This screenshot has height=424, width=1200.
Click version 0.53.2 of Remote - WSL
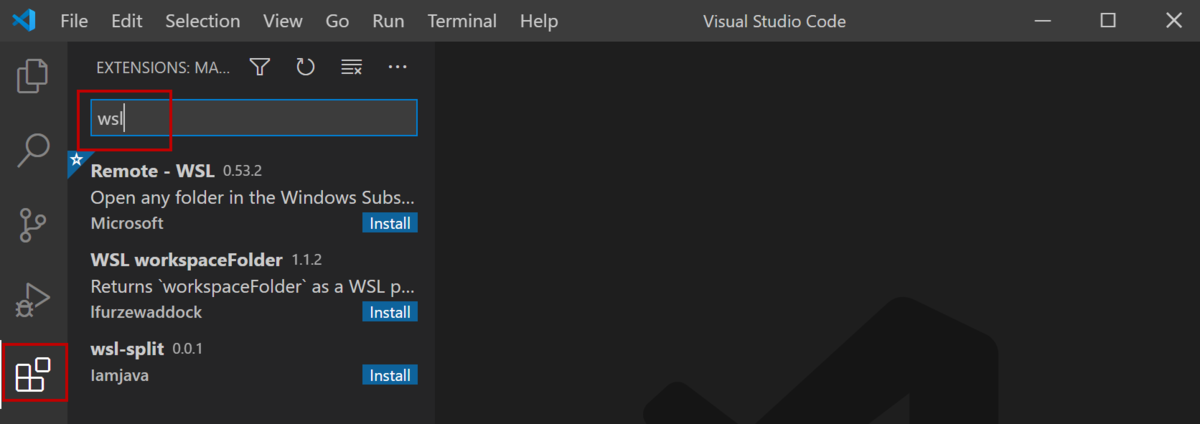point(242,172)
